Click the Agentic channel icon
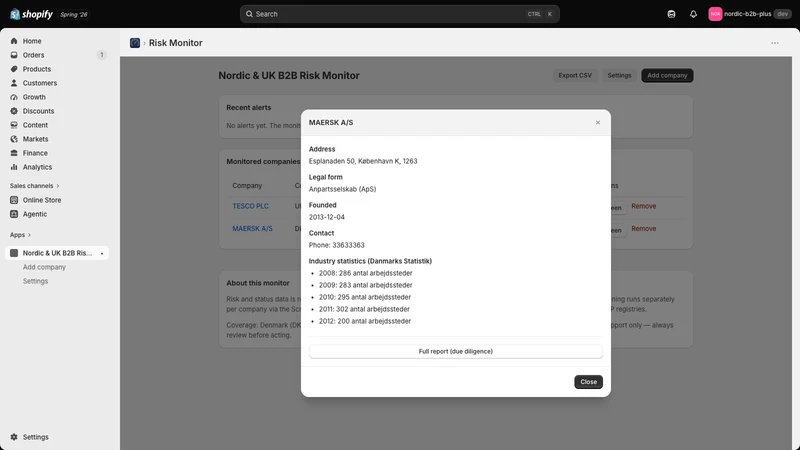Image resolution: width=800 pixels, height=450 pixels. (x=14, y=214)
